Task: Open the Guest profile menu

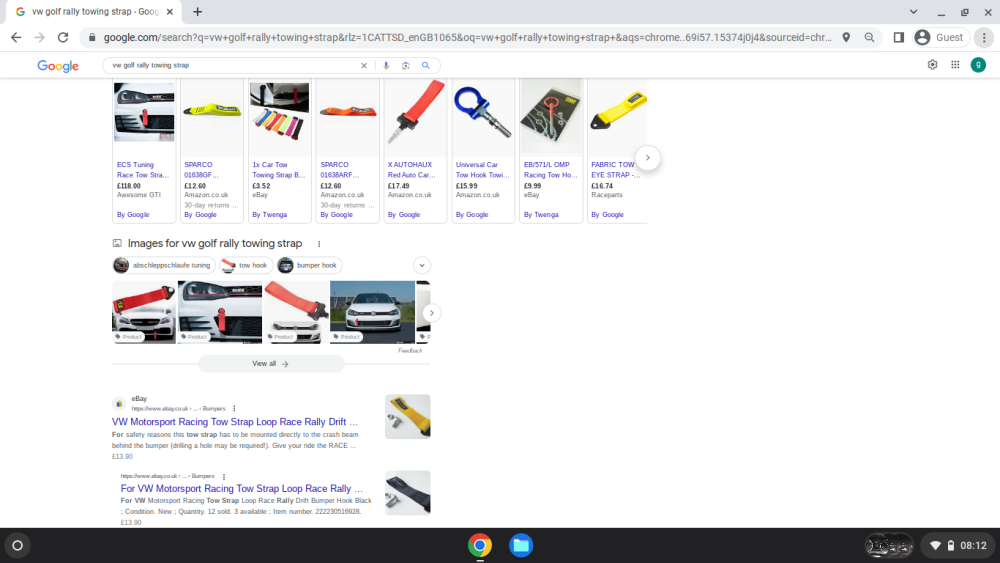Action: tap(940, 38)
